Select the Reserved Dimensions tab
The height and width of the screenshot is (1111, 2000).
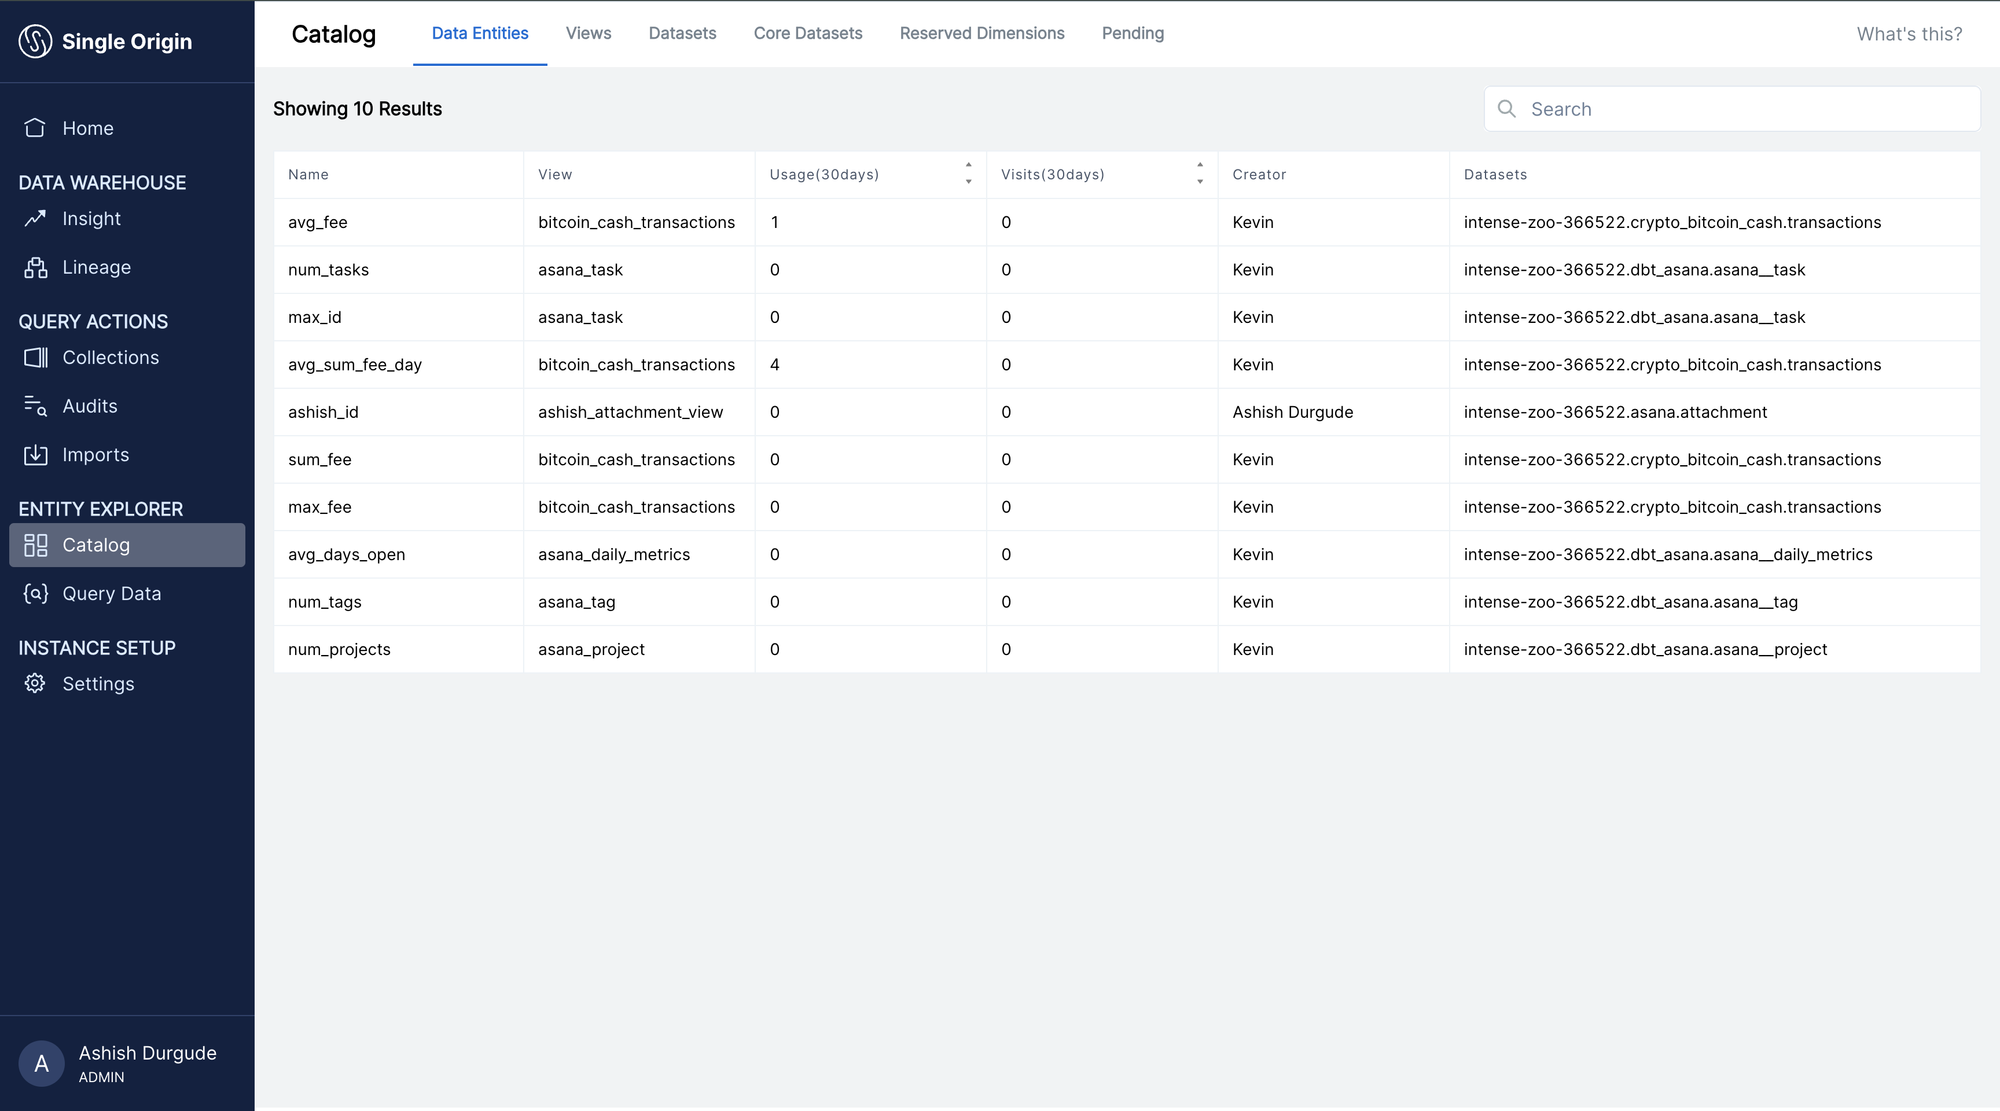pyautogui.click(x=981, y=33)
